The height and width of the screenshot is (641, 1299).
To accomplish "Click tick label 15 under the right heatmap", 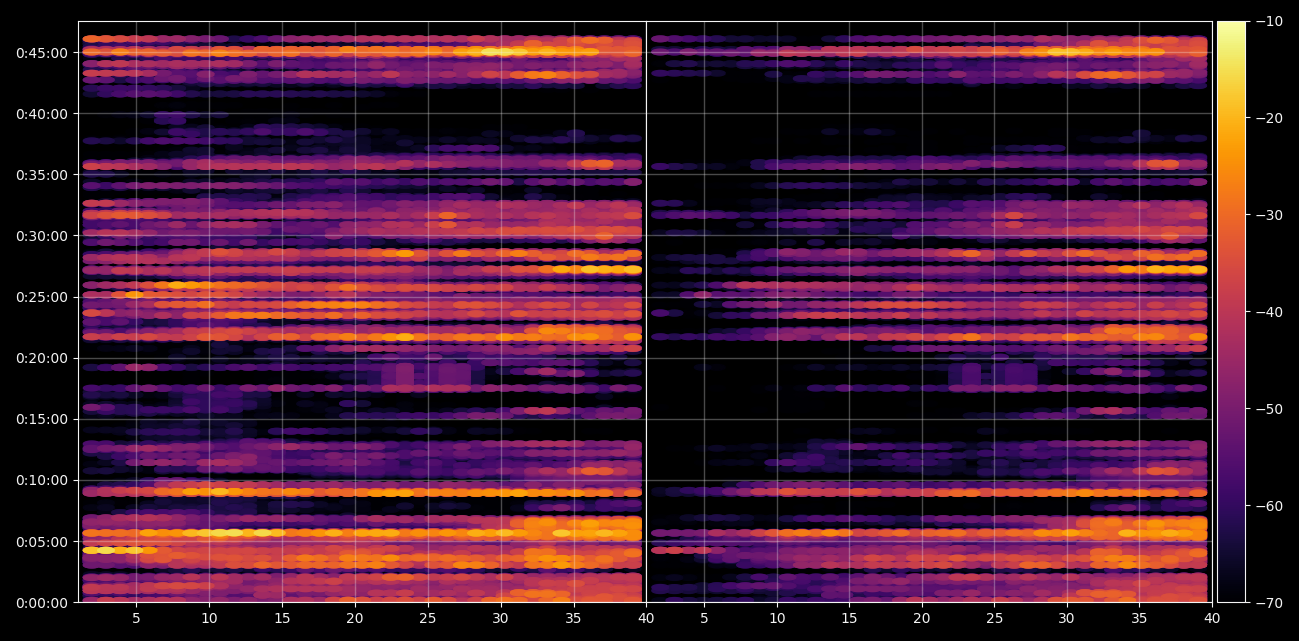I will click(x=849, y=619).
